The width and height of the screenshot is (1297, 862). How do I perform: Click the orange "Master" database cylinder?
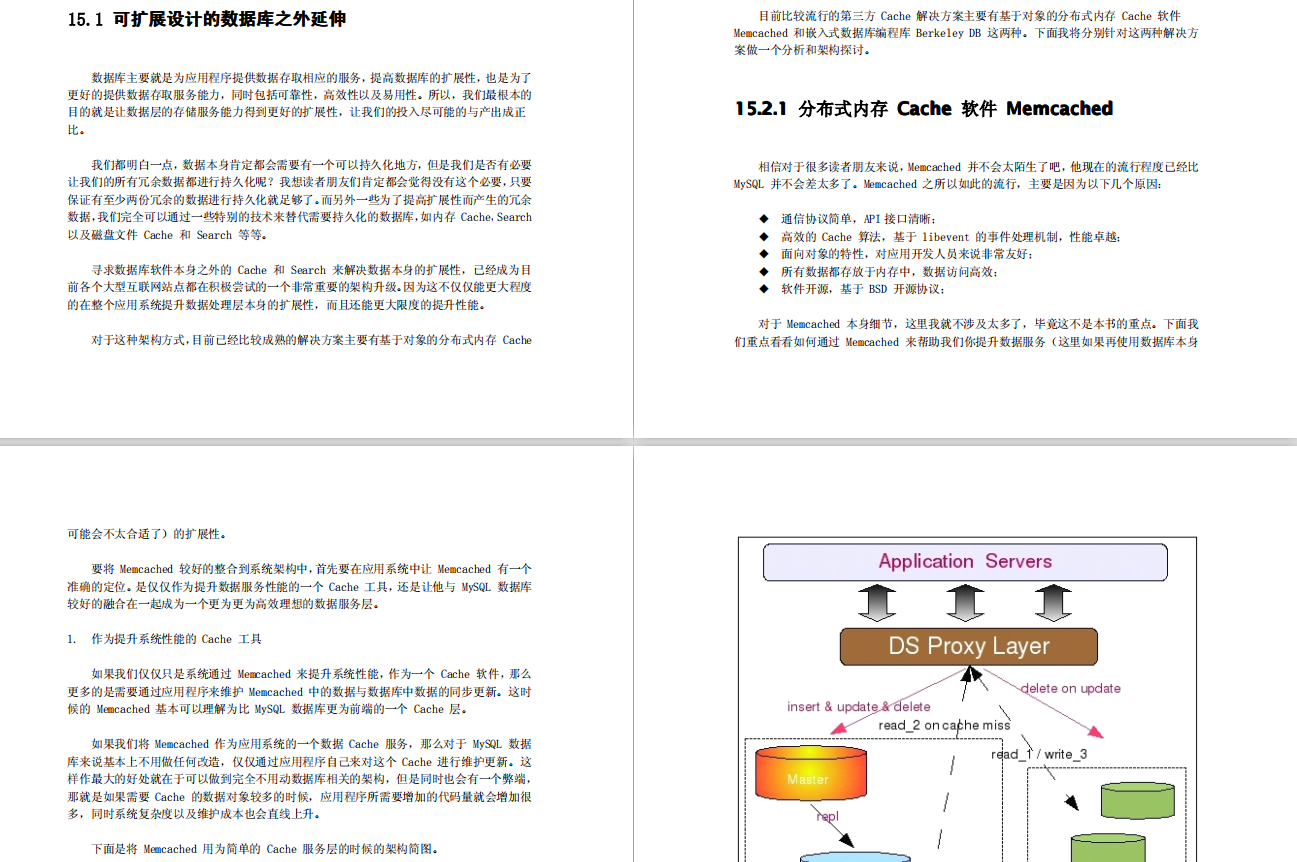tap(811, 773)
